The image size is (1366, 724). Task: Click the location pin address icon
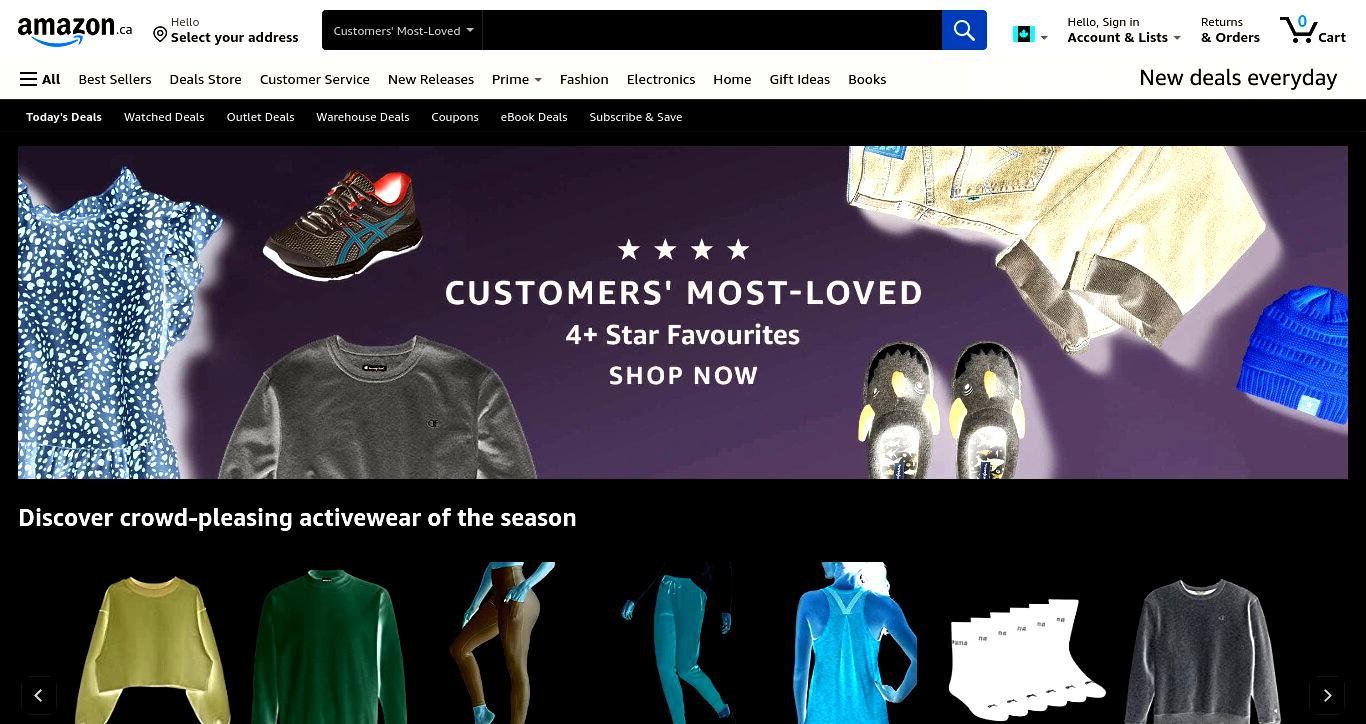click(x=160, y=35)
